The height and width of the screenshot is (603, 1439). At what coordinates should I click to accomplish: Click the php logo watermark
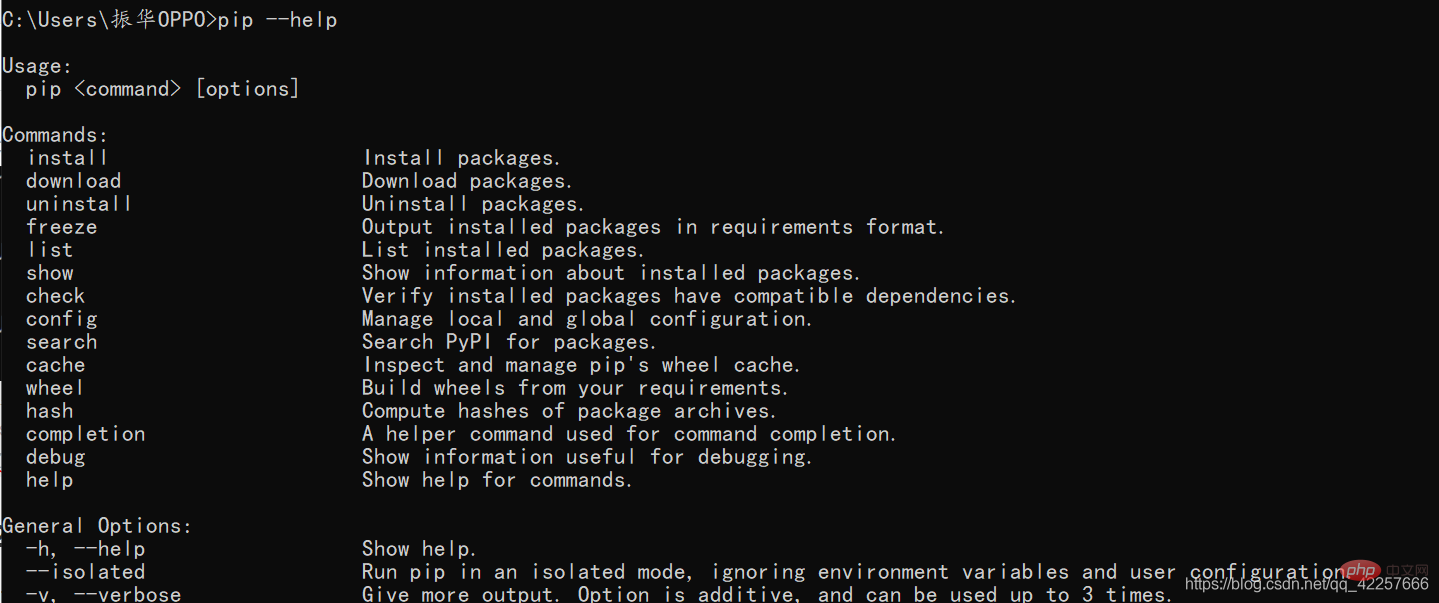pos(1361,570)
